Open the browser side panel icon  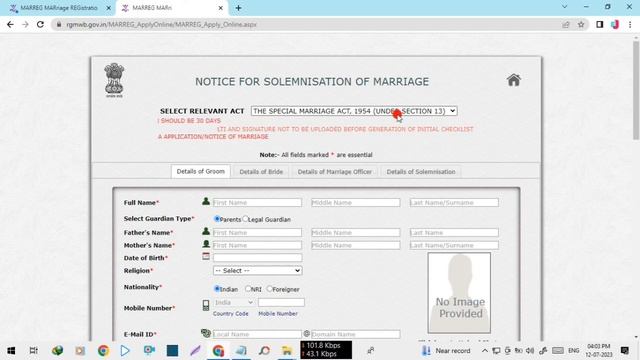point(600,24)
